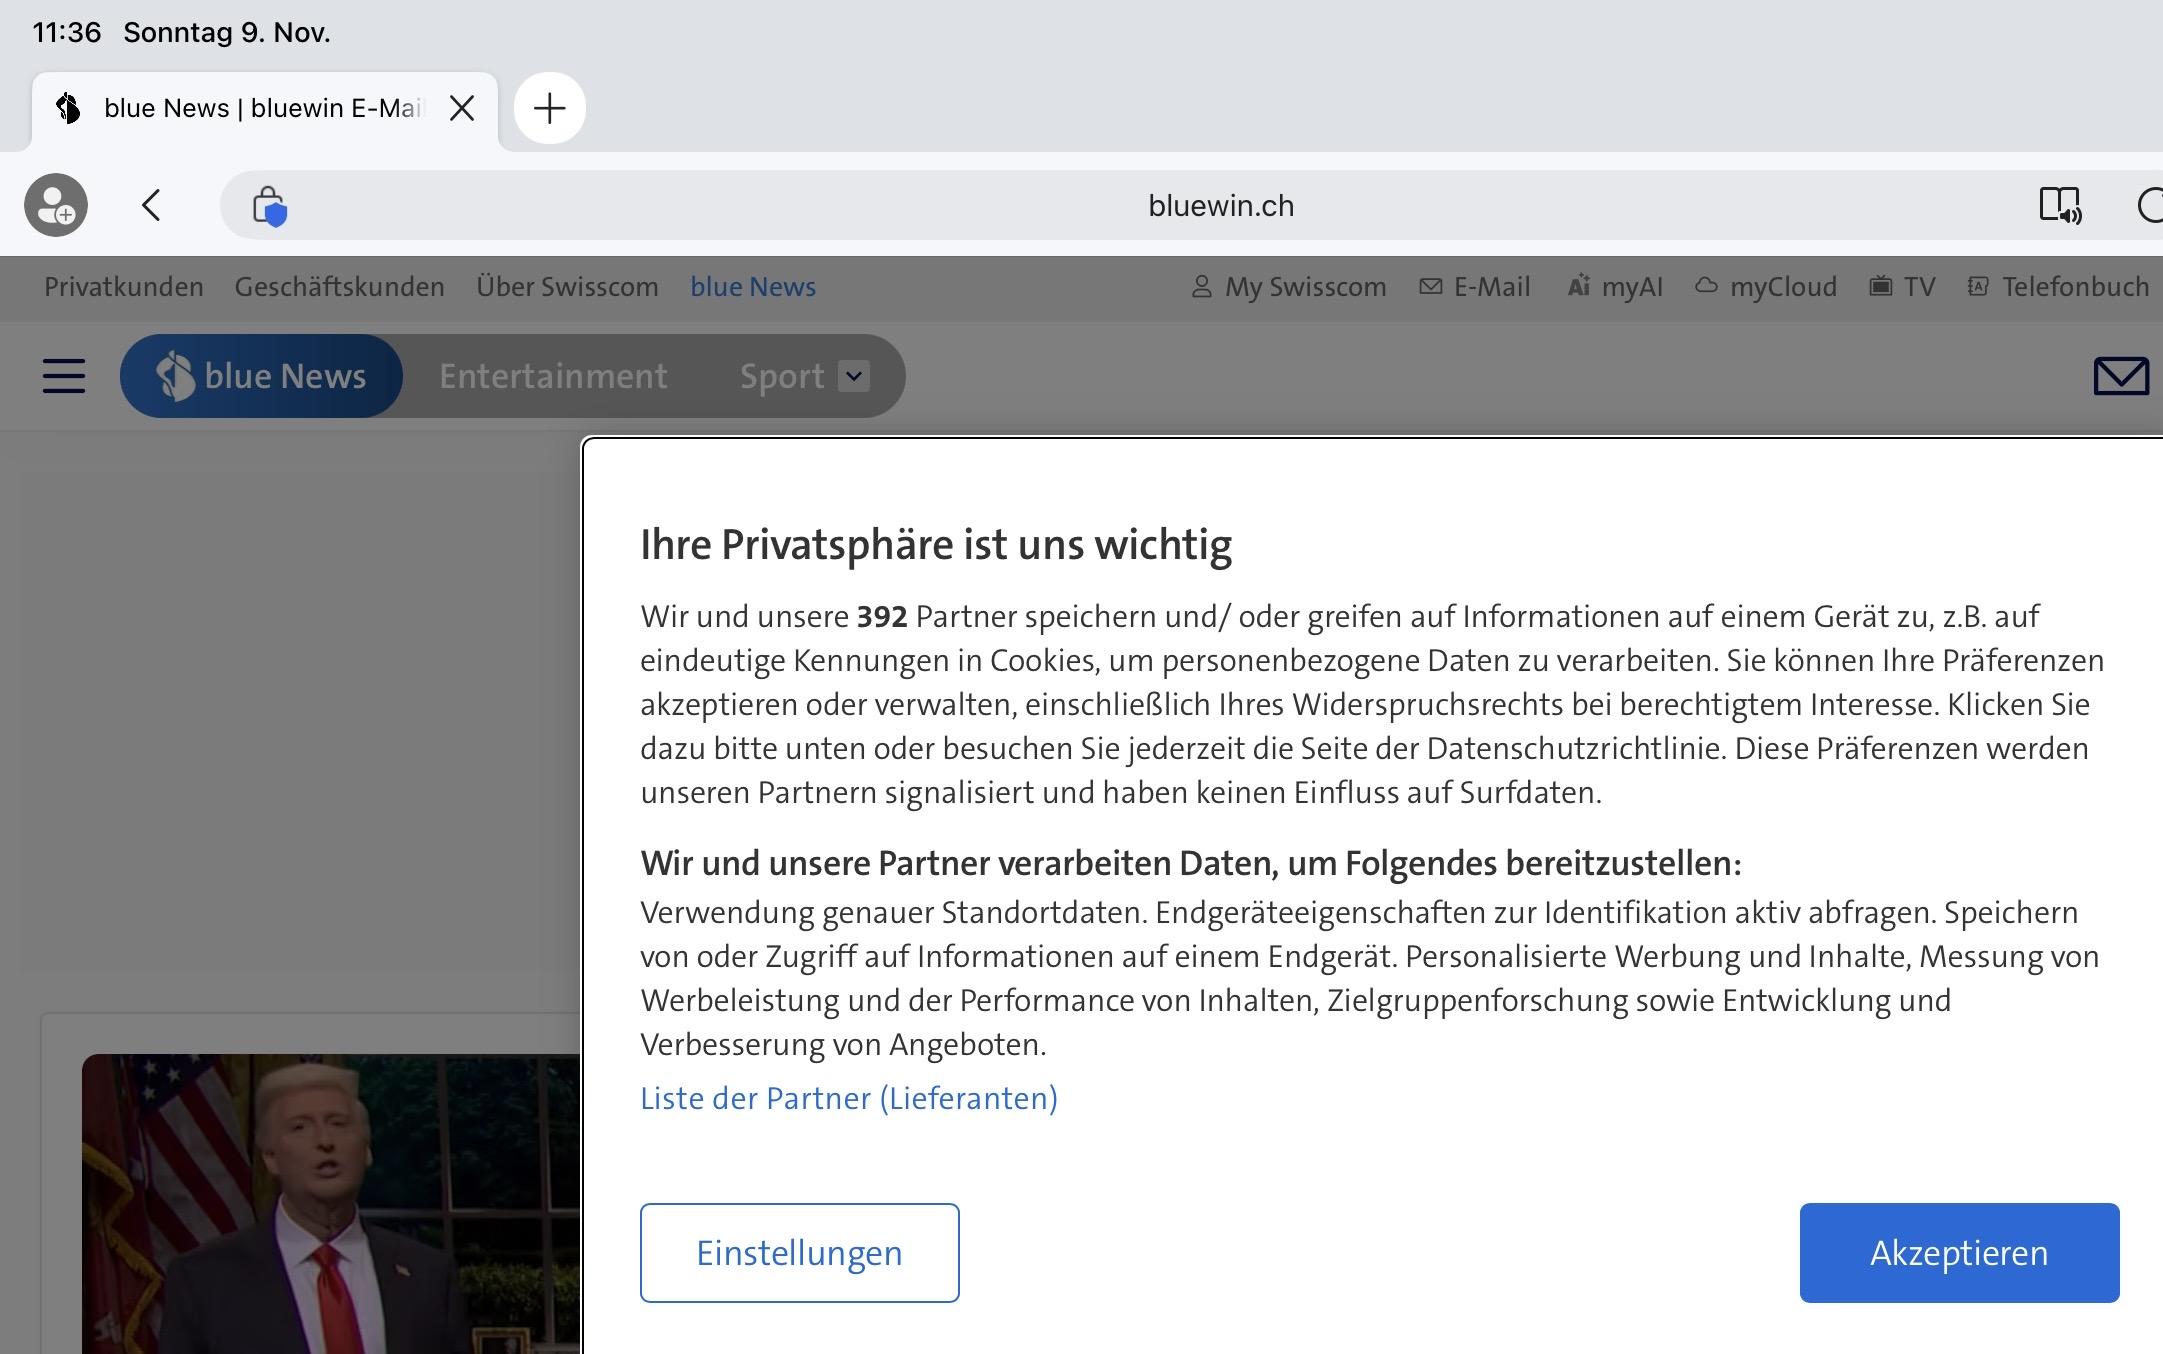
Task: Open Privatkunden menu item
Action: [x=124, y=287]
